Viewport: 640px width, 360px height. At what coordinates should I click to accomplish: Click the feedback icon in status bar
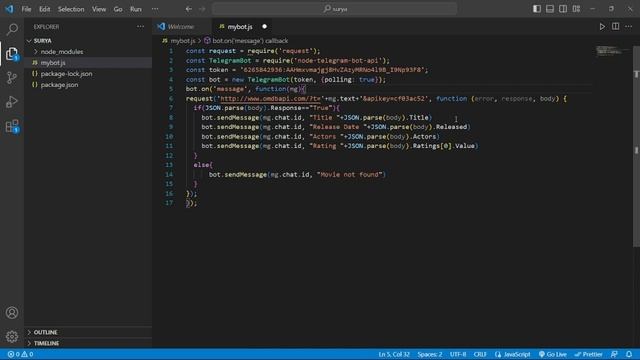tap(614, 354)
